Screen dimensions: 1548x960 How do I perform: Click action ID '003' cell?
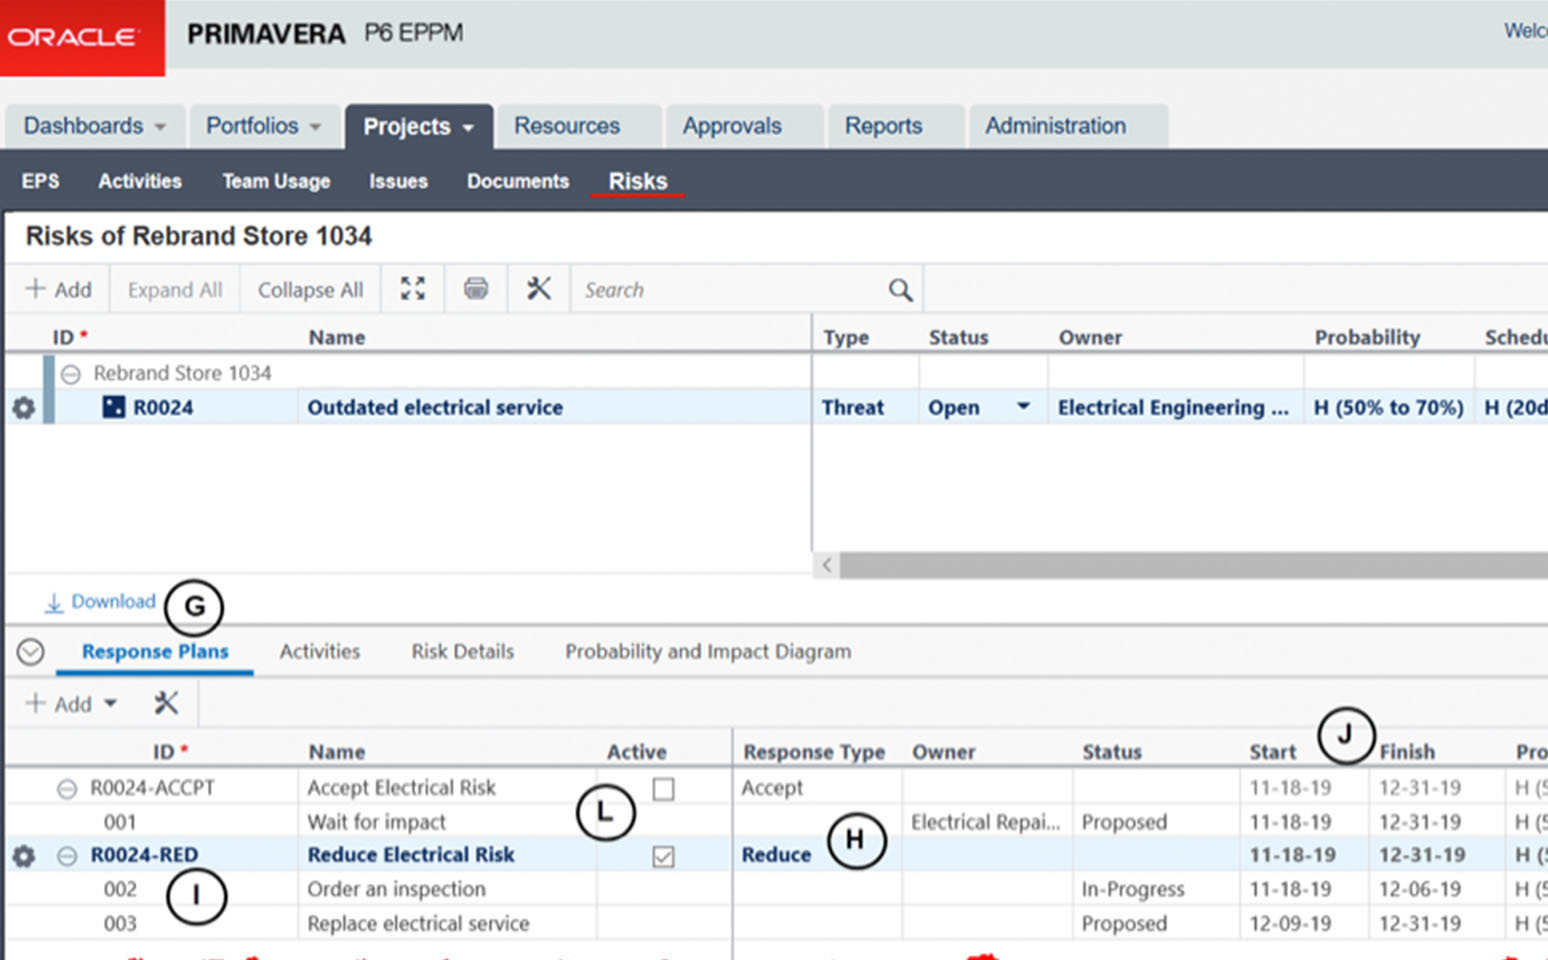(x=120, y=923)
